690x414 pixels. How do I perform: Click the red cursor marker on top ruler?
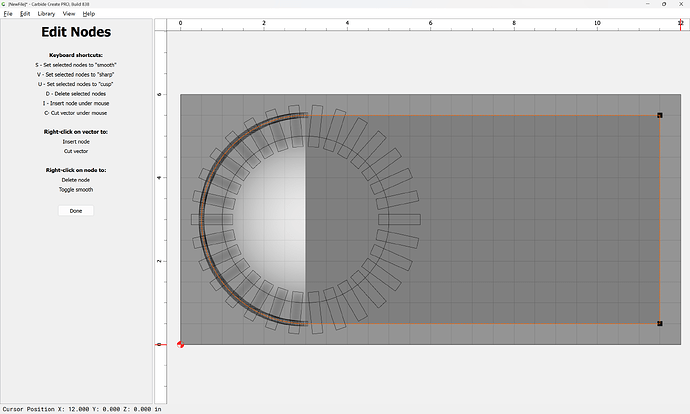(x=681, y=22)
